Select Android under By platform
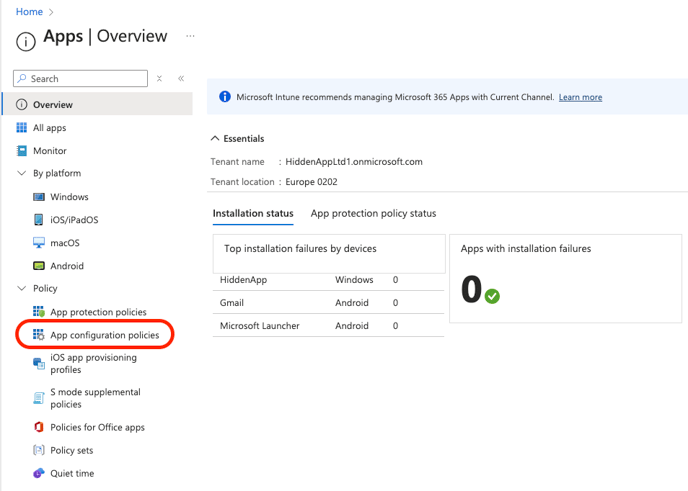688x491 pixels. coord(67,266)
